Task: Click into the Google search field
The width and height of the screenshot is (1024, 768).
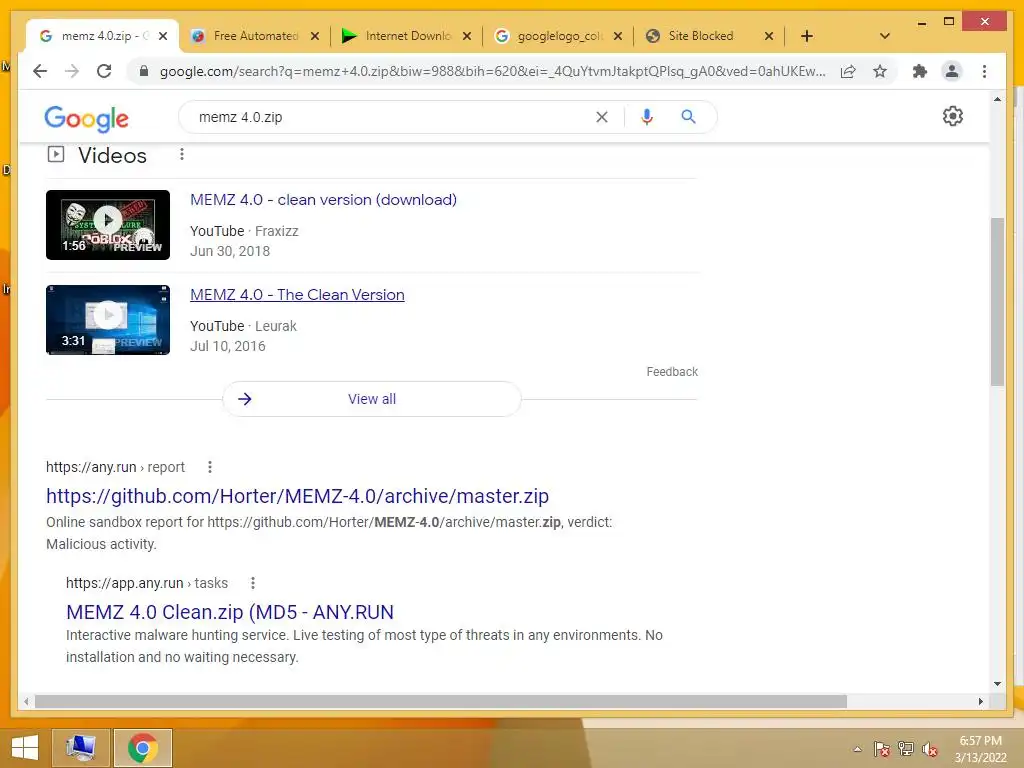Action: [392, 117]
